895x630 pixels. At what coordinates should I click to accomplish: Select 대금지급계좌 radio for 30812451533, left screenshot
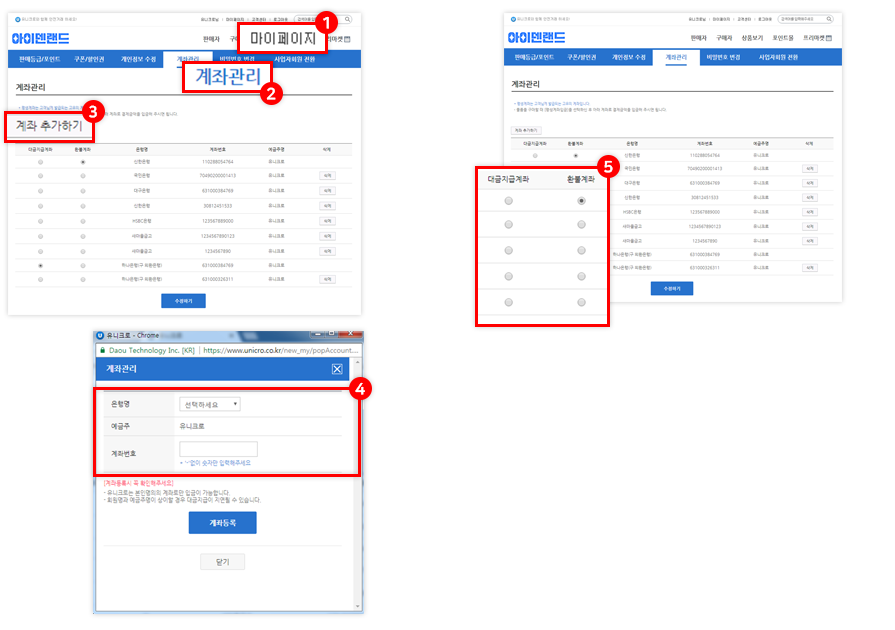[41, 206]
